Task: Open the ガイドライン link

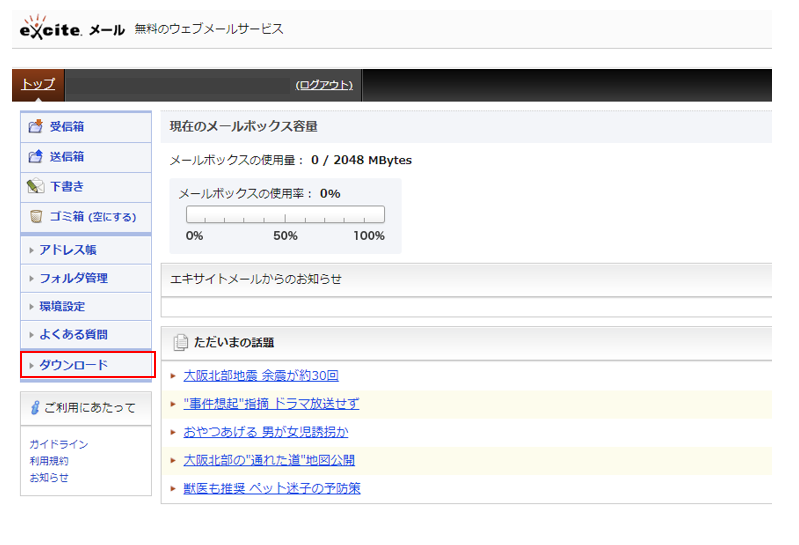Action: 59,444
